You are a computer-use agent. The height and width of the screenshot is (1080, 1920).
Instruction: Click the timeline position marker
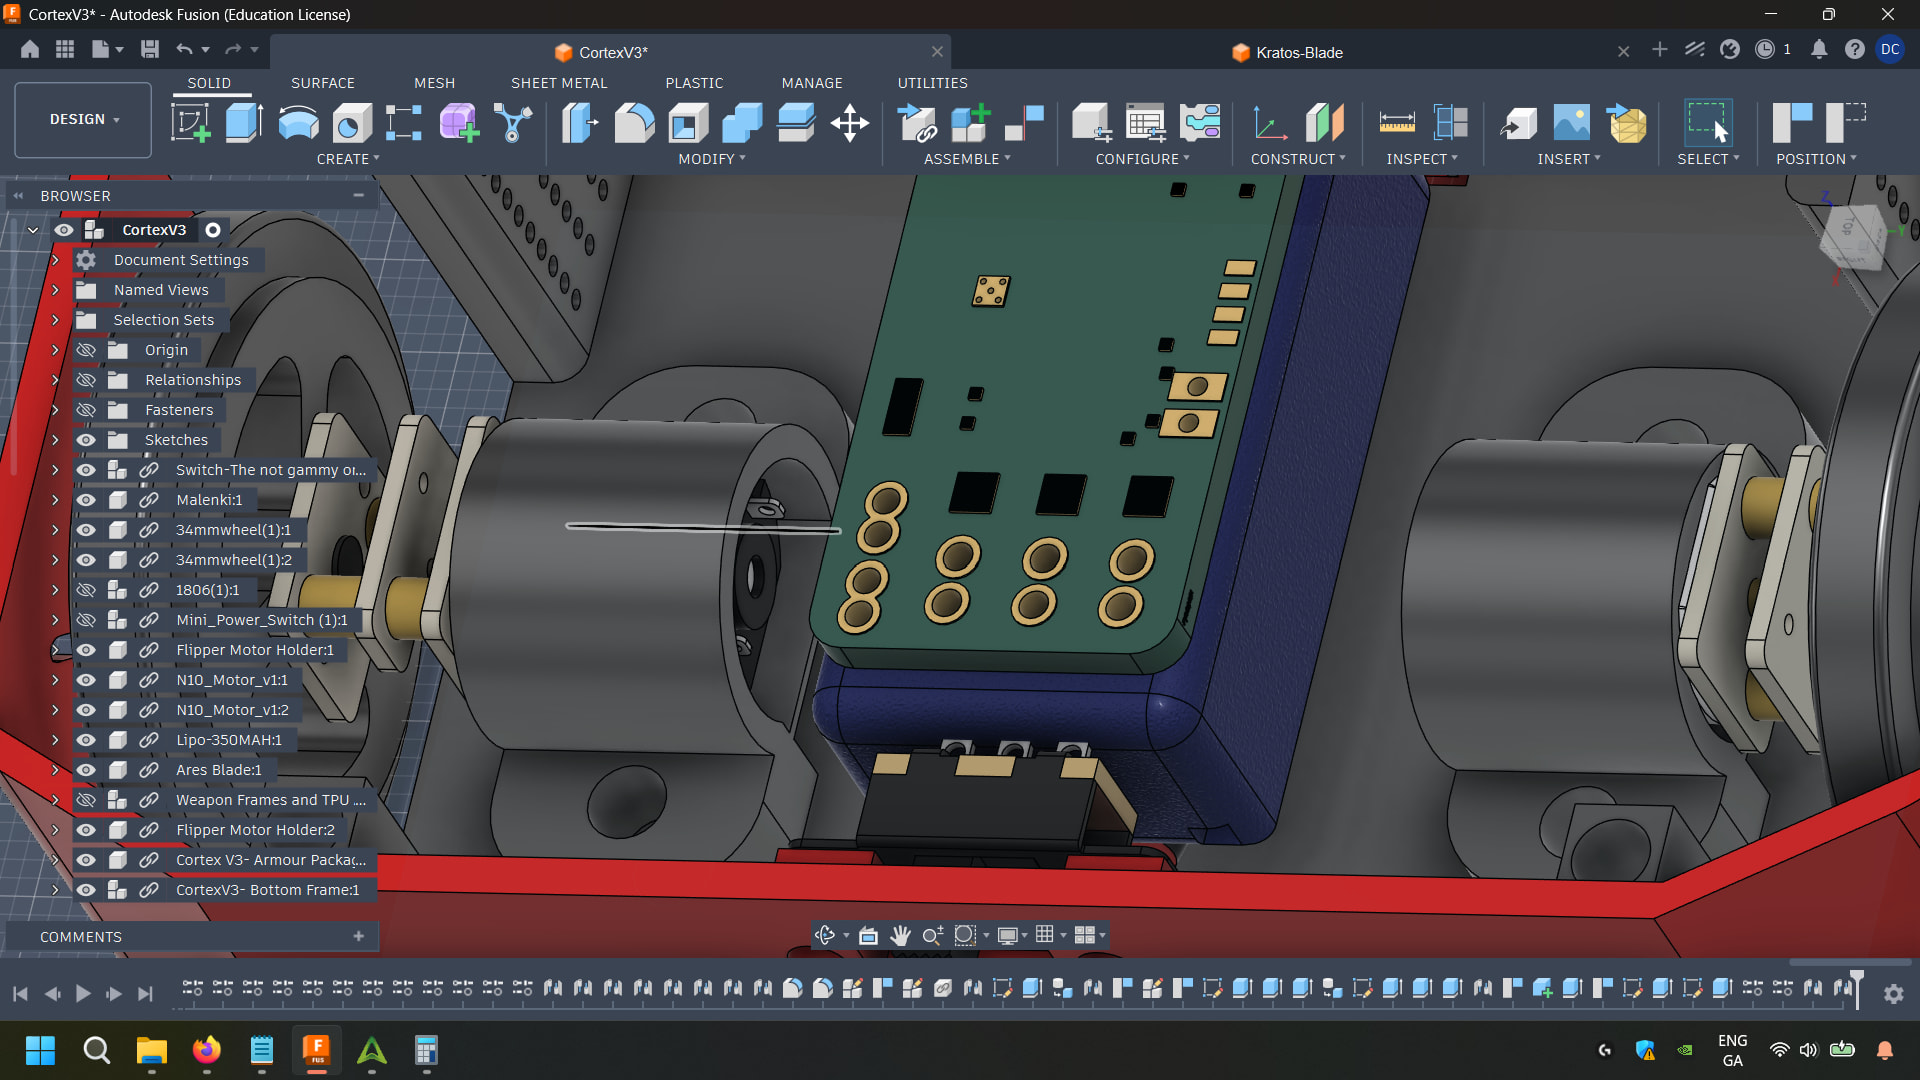pos(1857,980)
